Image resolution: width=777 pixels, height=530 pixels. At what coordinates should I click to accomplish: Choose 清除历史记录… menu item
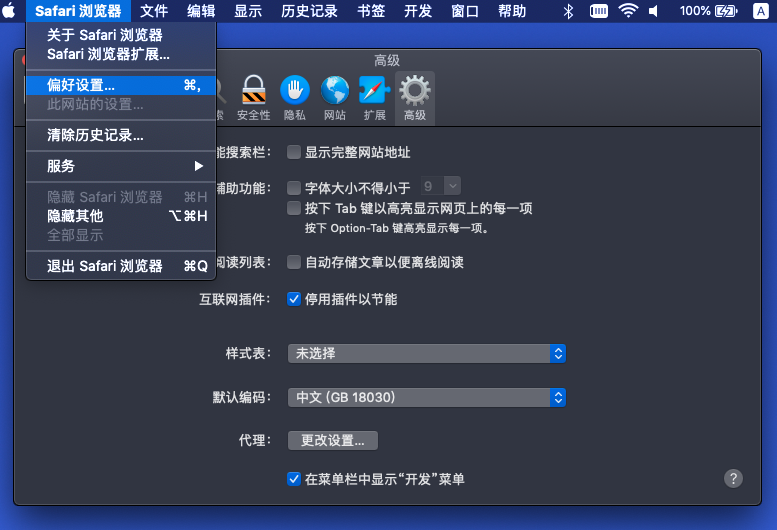click(121, 135)
